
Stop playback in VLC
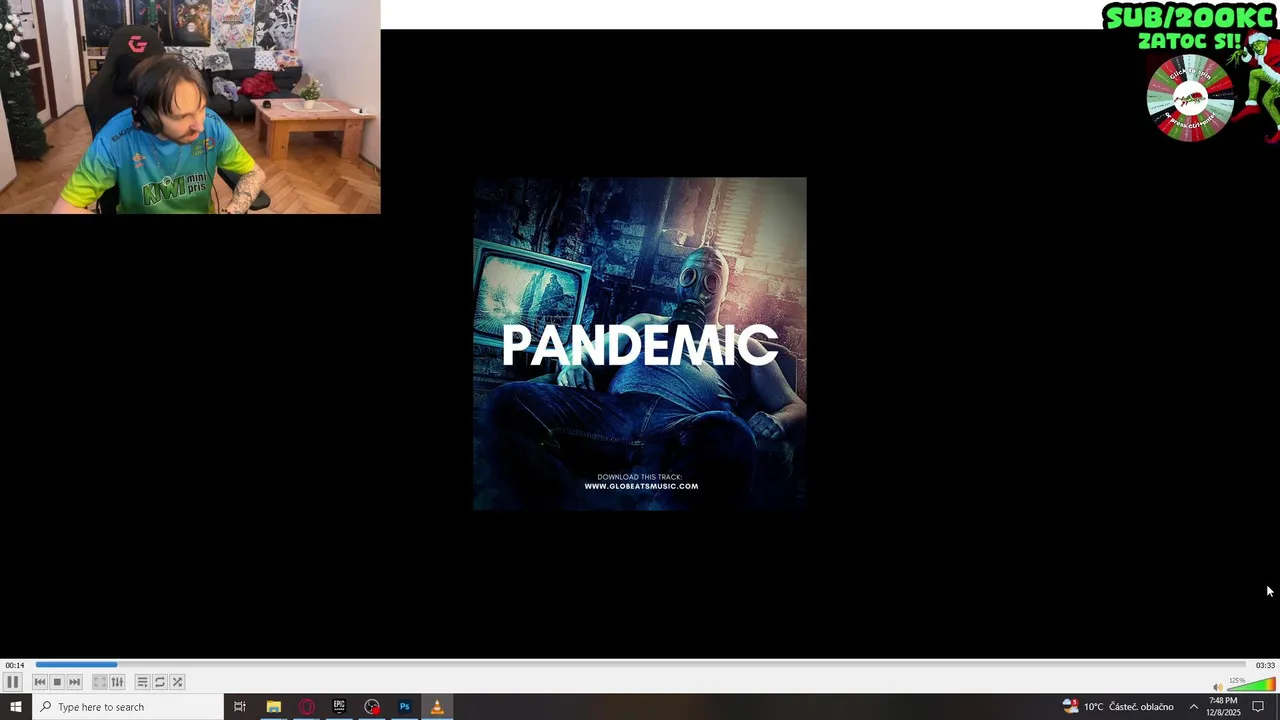57,682
